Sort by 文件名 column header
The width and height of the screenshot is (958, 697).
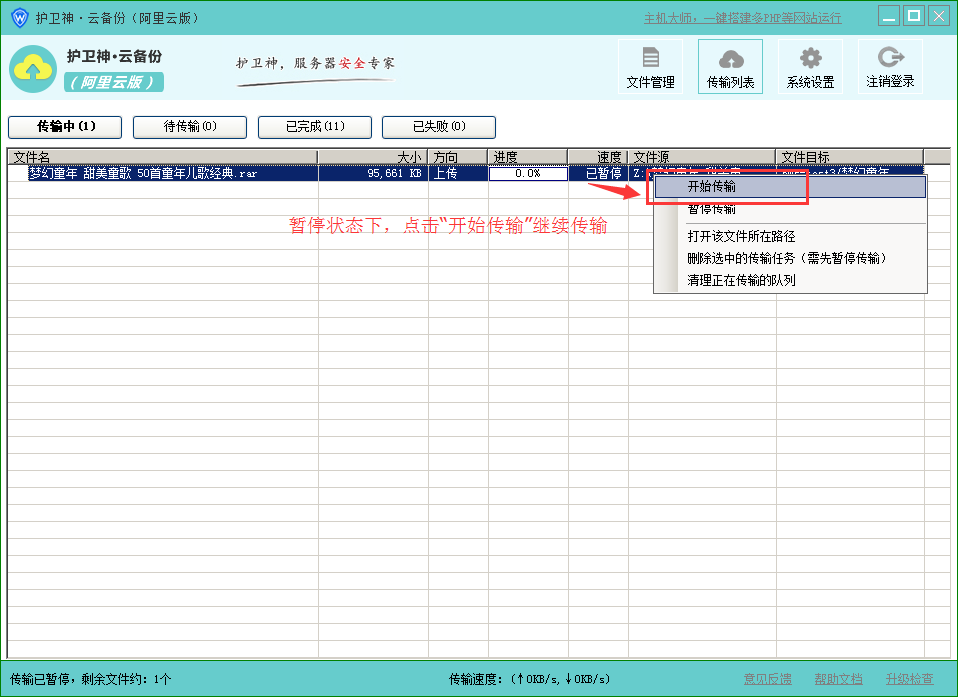pos(163,157)
